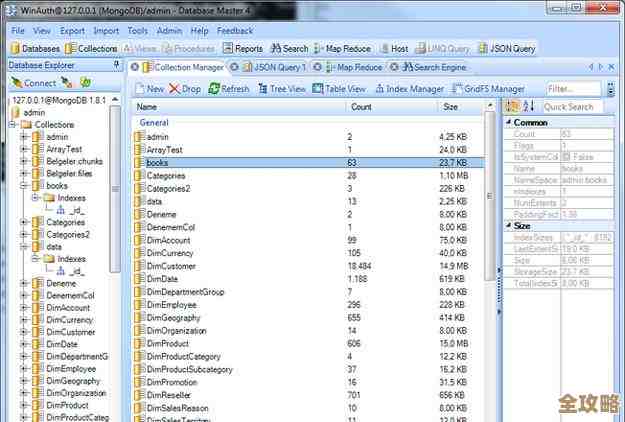
Task: Collapse the Common property section
Action: [x=505, y=122]
